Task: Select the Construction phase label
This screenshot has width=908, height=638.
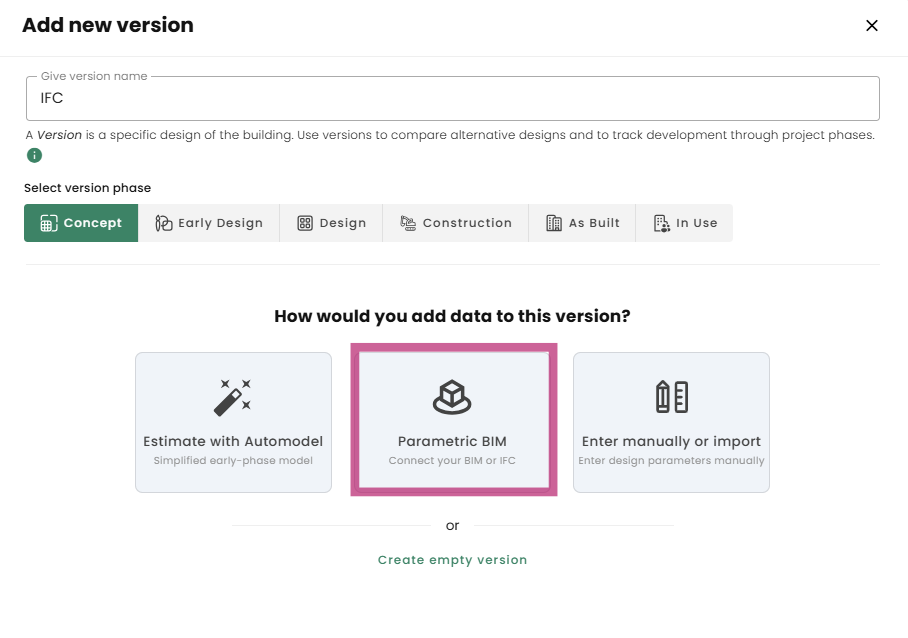Action: [x=467, y=223]
